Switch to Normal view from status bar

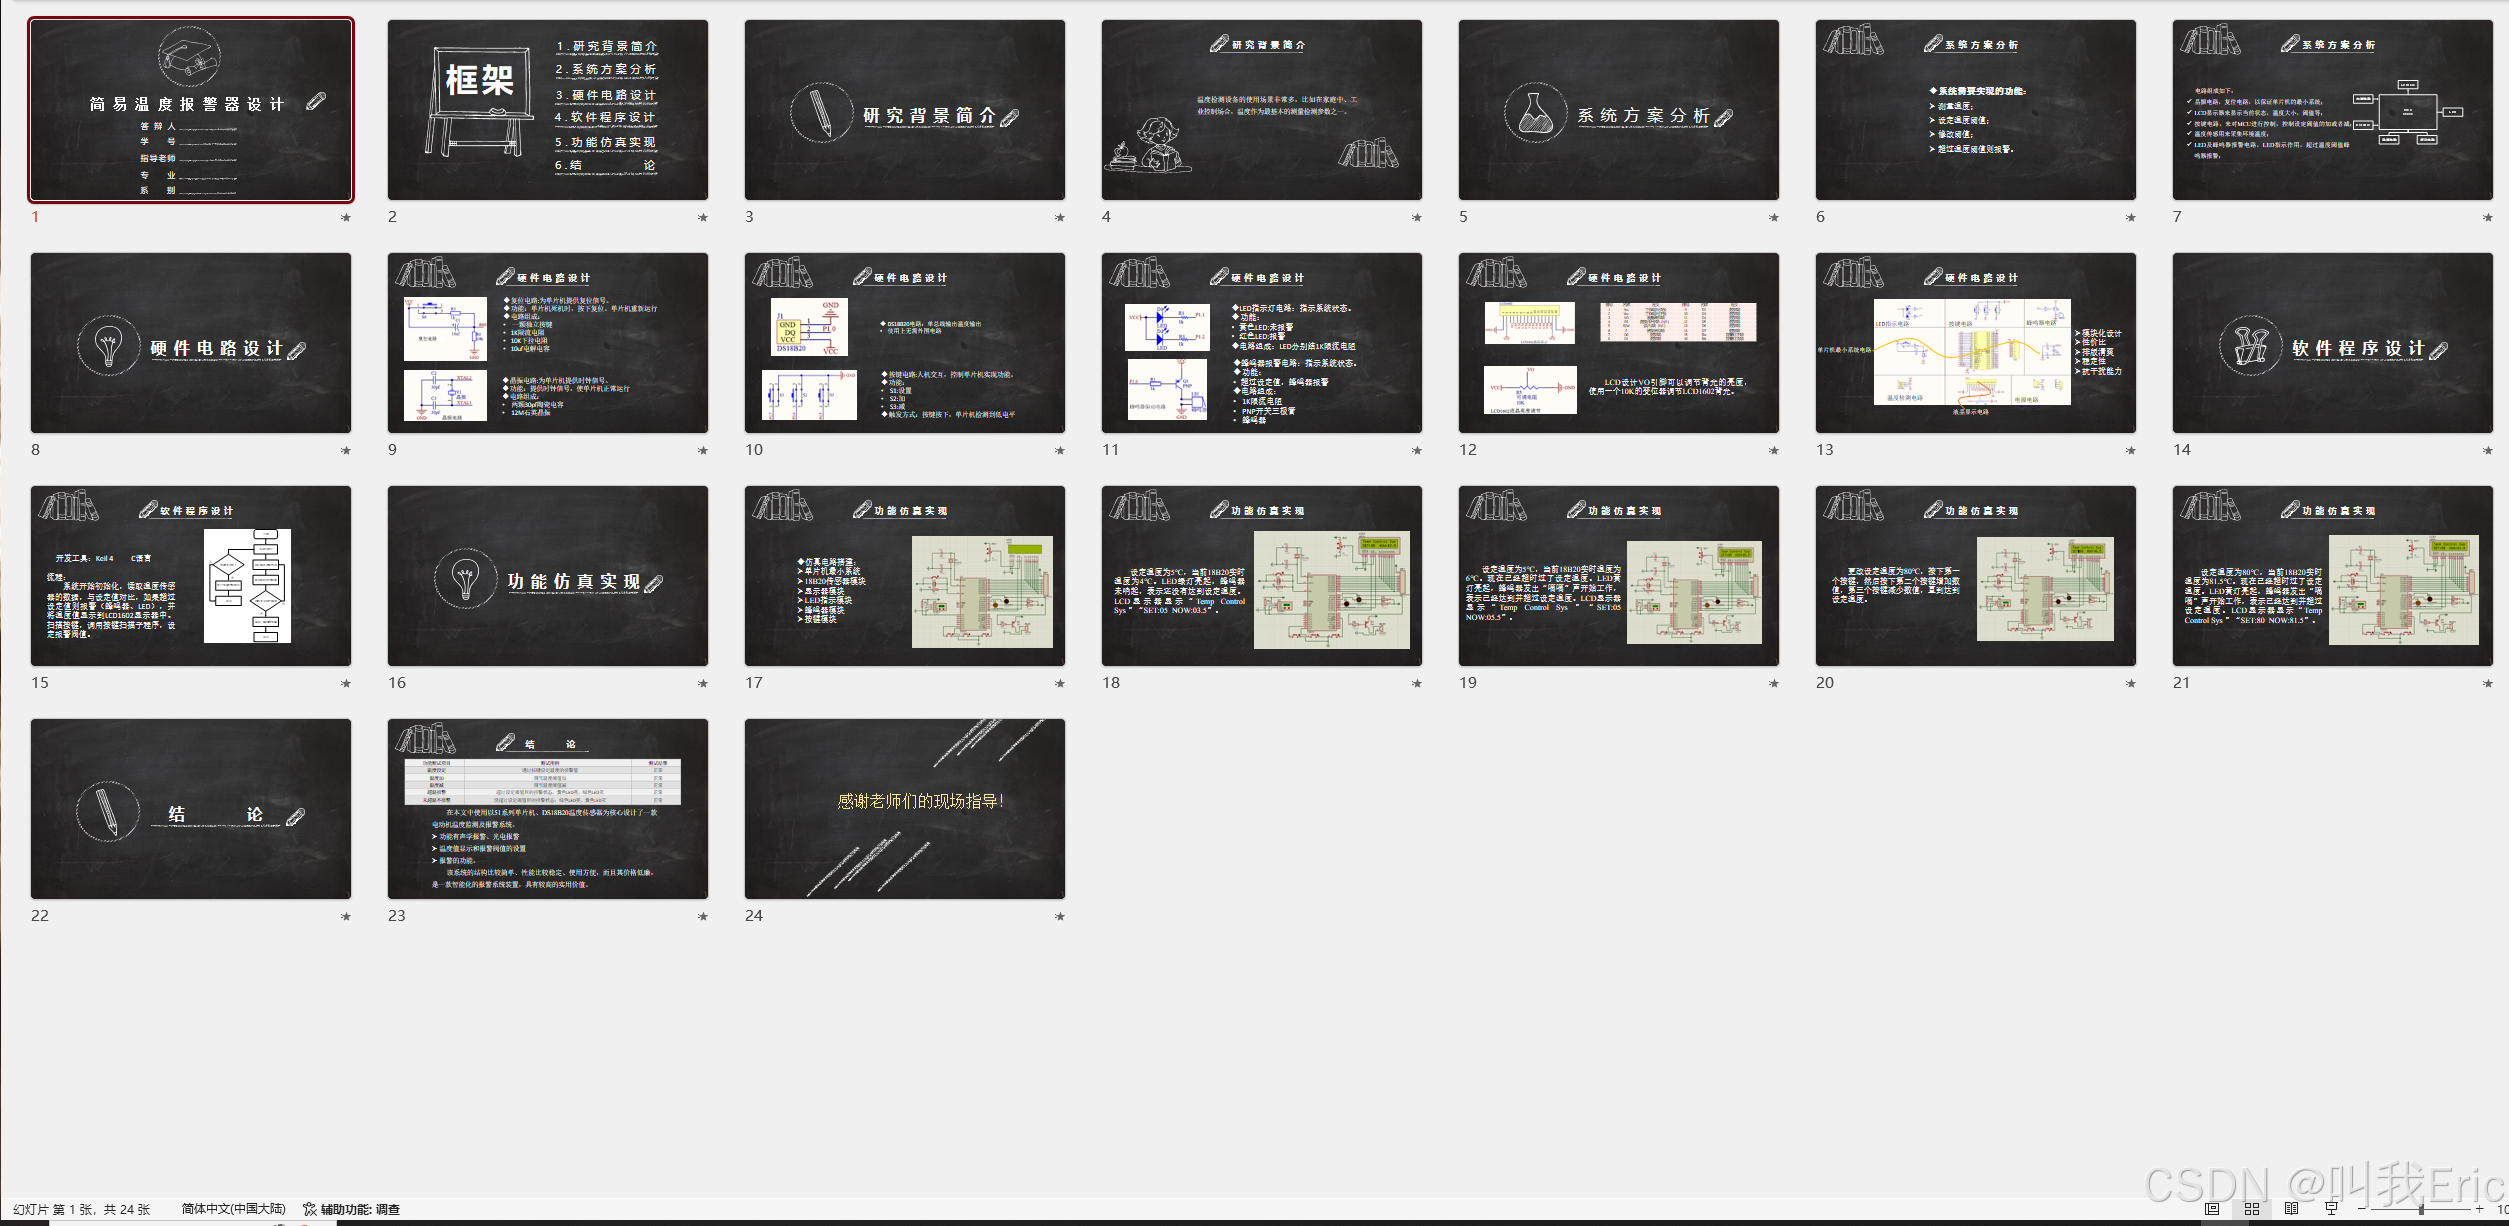tap(2211, 1209)
